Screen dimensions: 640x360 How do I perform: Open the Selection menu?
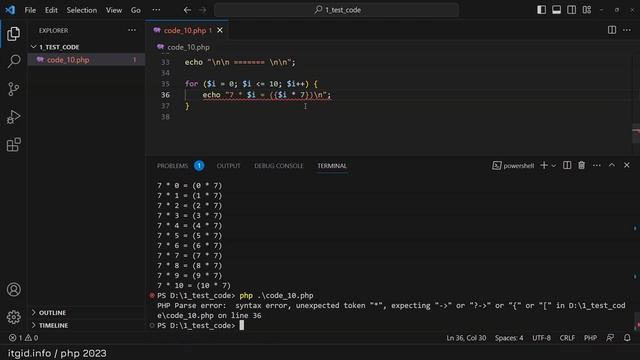(82, 10)
